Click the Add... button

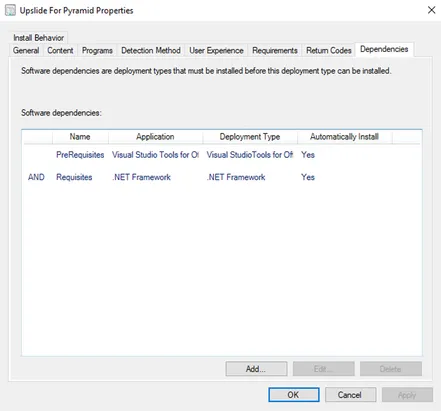pyautogui.click(x=256, y=369)
